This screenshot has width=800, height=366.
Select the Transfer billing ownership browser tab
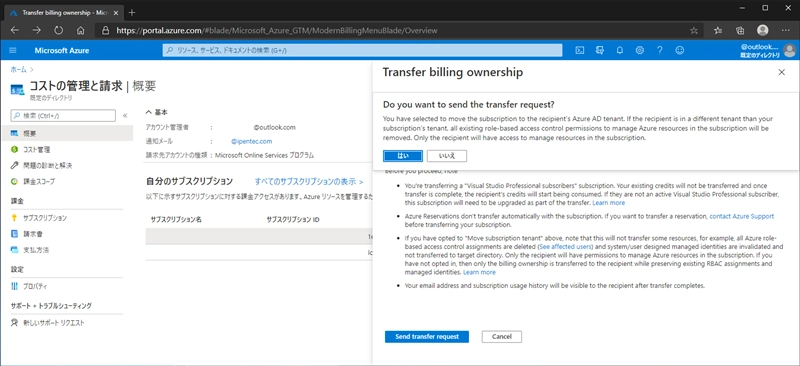coord(63,12)
